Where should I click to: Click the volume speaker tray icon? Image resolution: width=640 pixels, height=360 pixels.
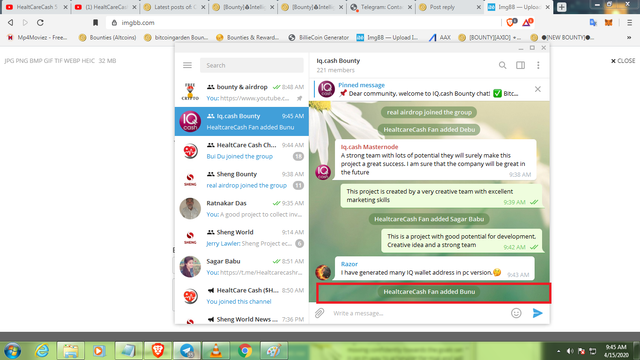[570, 351]
